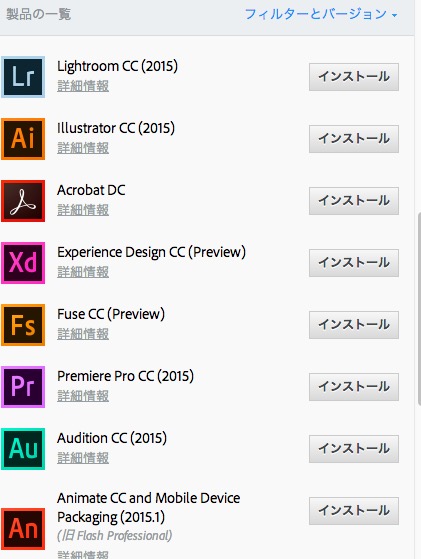Click the Animate CC An icon
Viewport: 421px width, 559px height.
coord(23,529)
